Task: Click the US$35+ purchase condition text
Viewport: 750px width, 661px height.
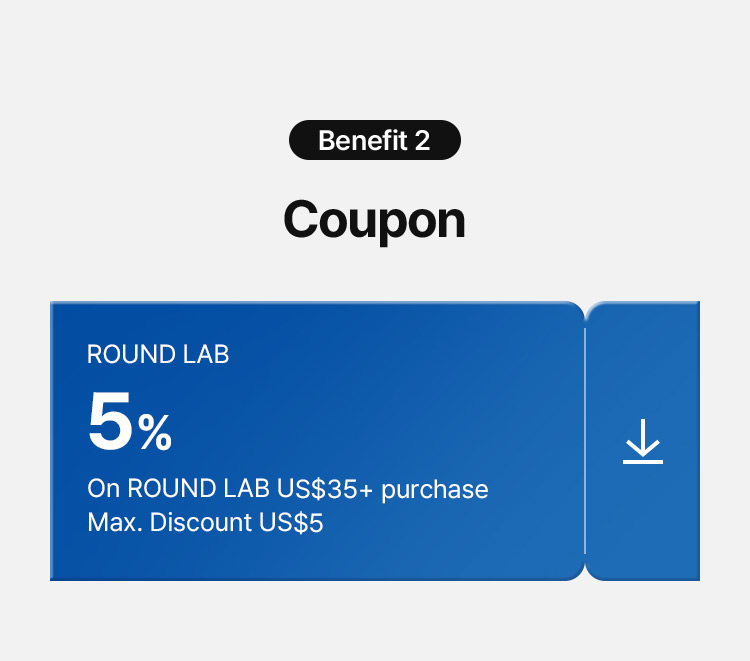Action: 288,489
